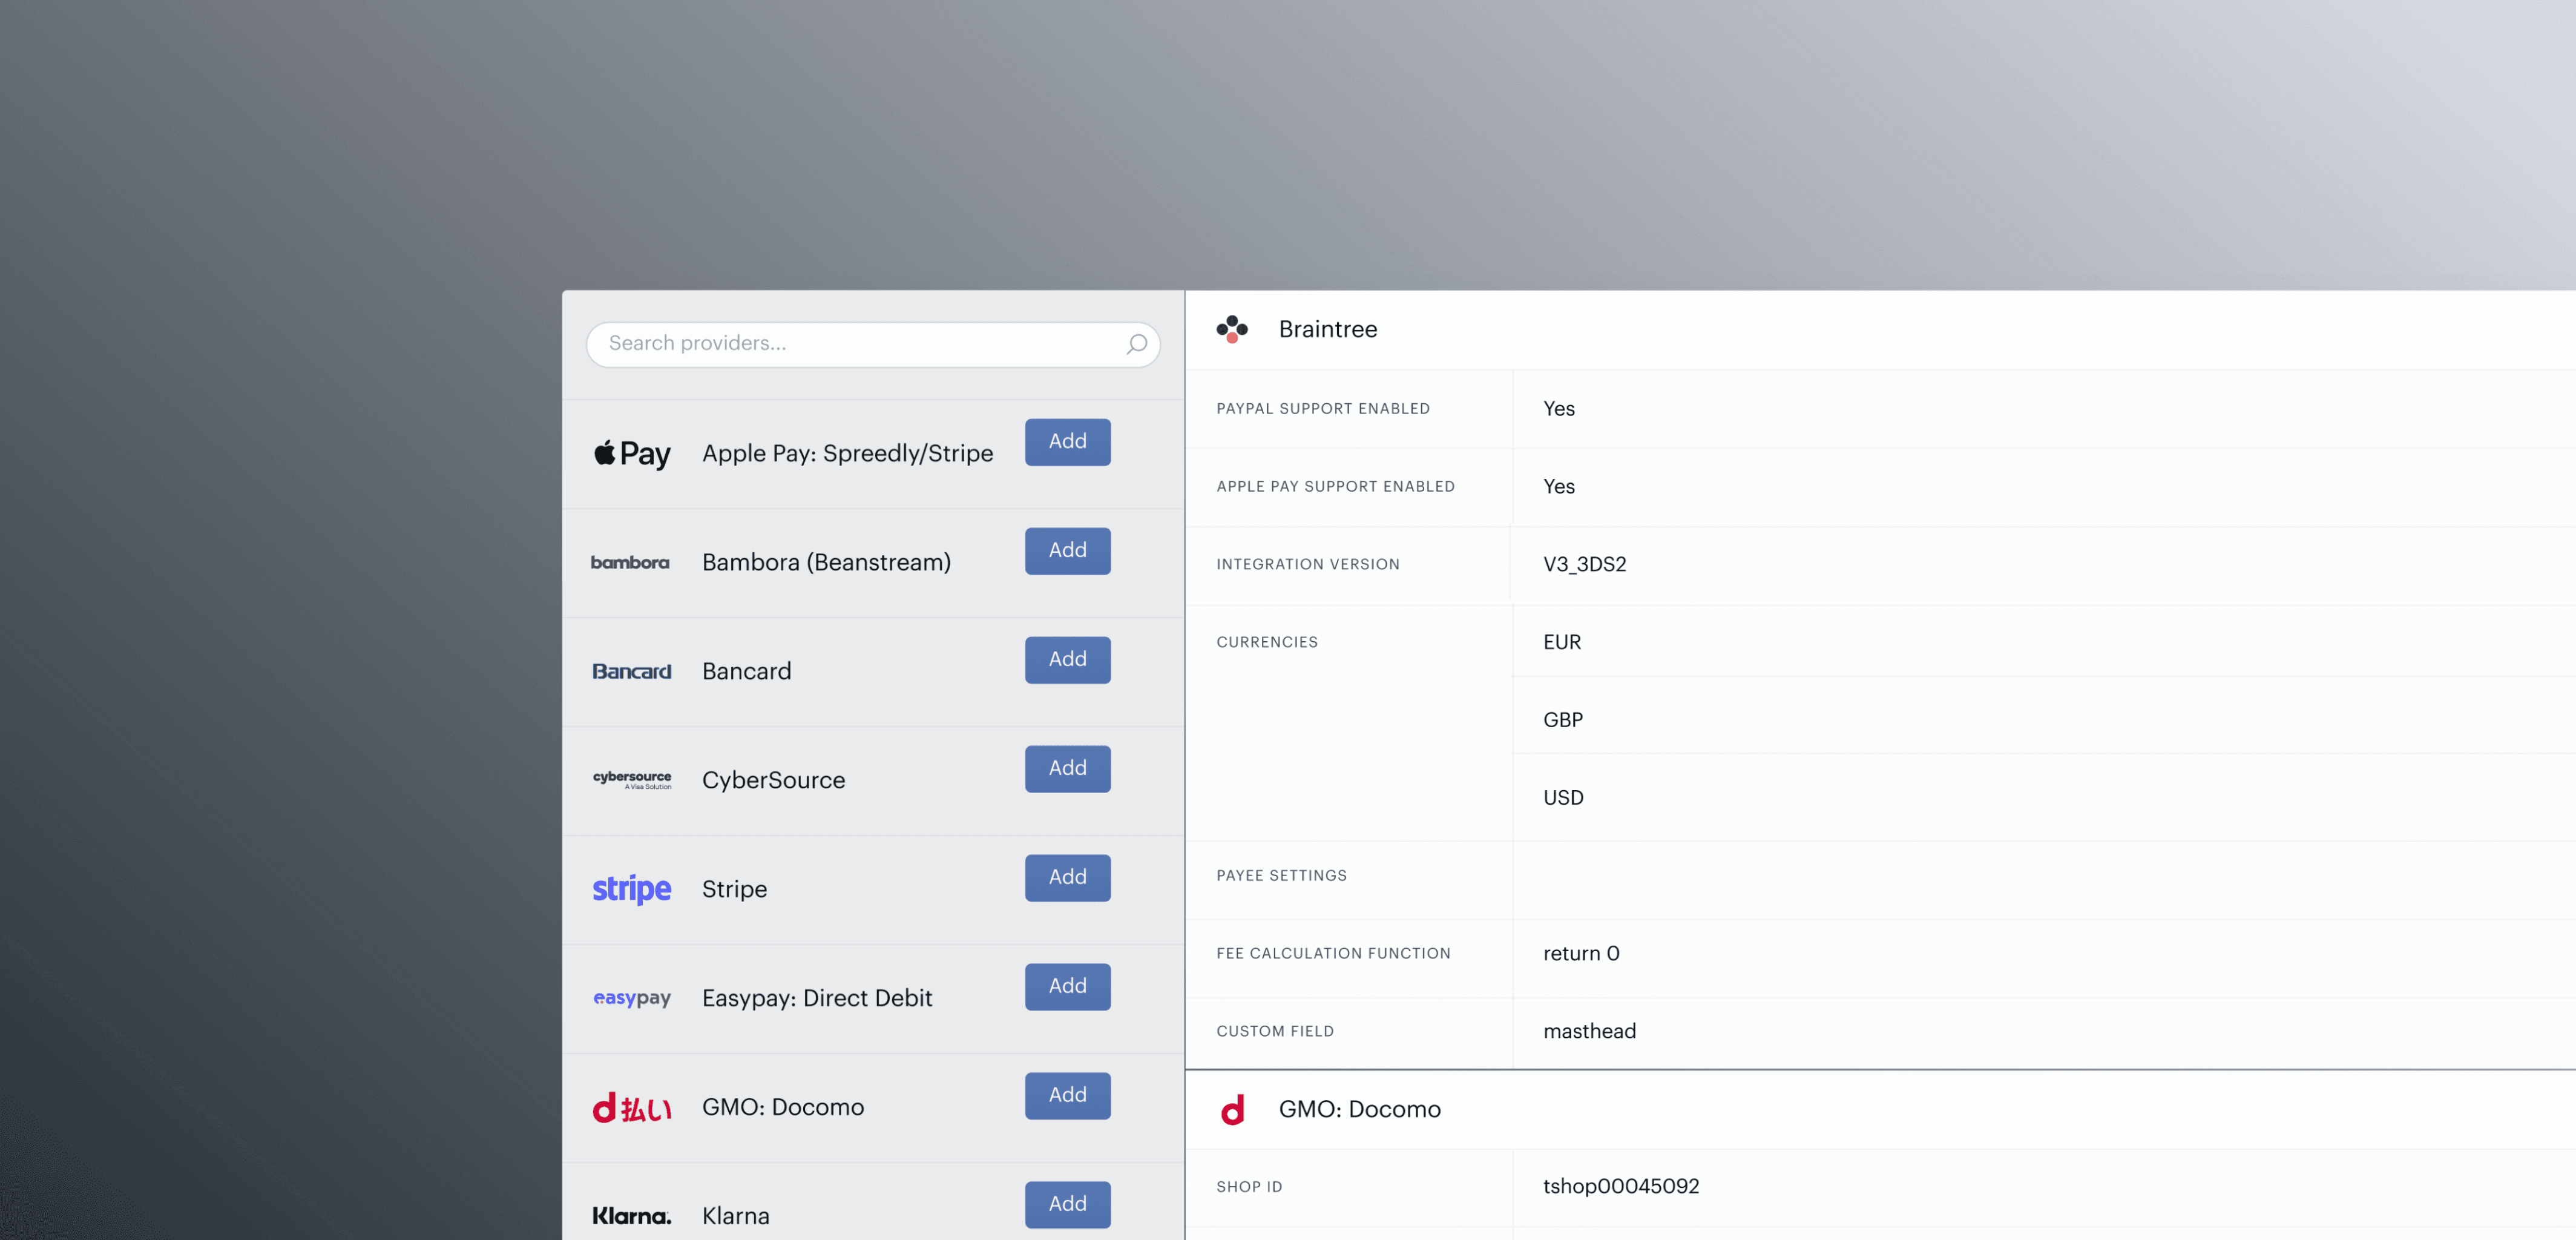Add the CyberSource provider
2576x1240 pixels.
(1067, 769)
